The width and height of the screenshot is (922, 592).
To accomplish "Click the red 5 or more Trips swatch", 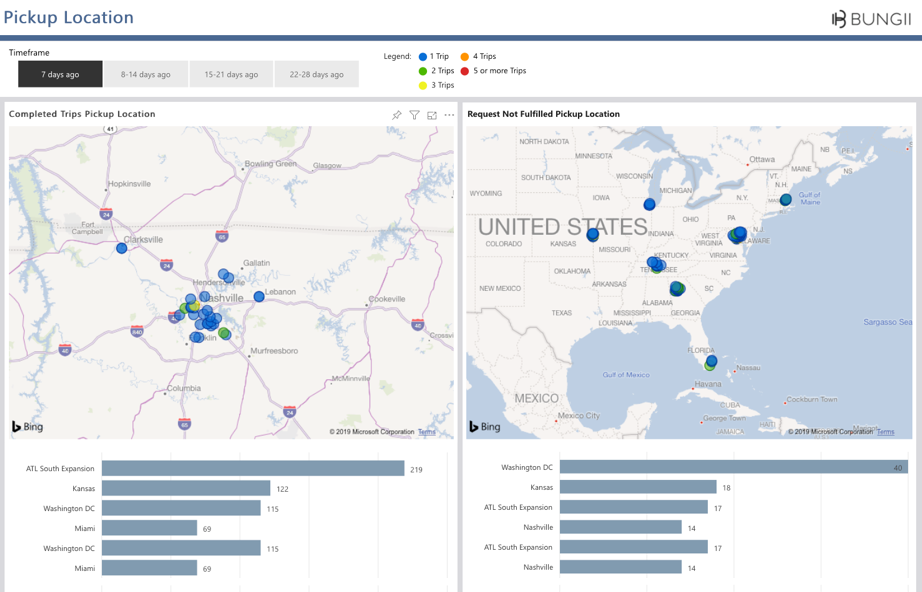I will 465,71.
